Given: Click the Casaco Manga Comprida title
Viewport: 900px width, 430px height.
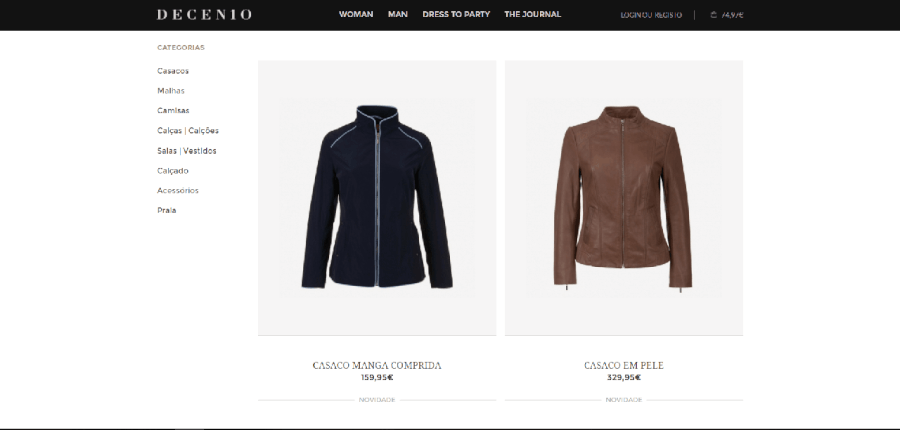Looking at the screenshot, I should tap(377, 365).
